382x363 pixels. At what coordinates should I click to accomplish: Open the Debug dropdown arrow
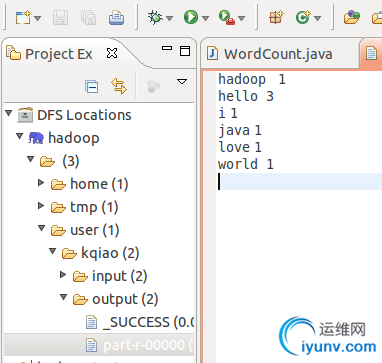pos(170,18)
